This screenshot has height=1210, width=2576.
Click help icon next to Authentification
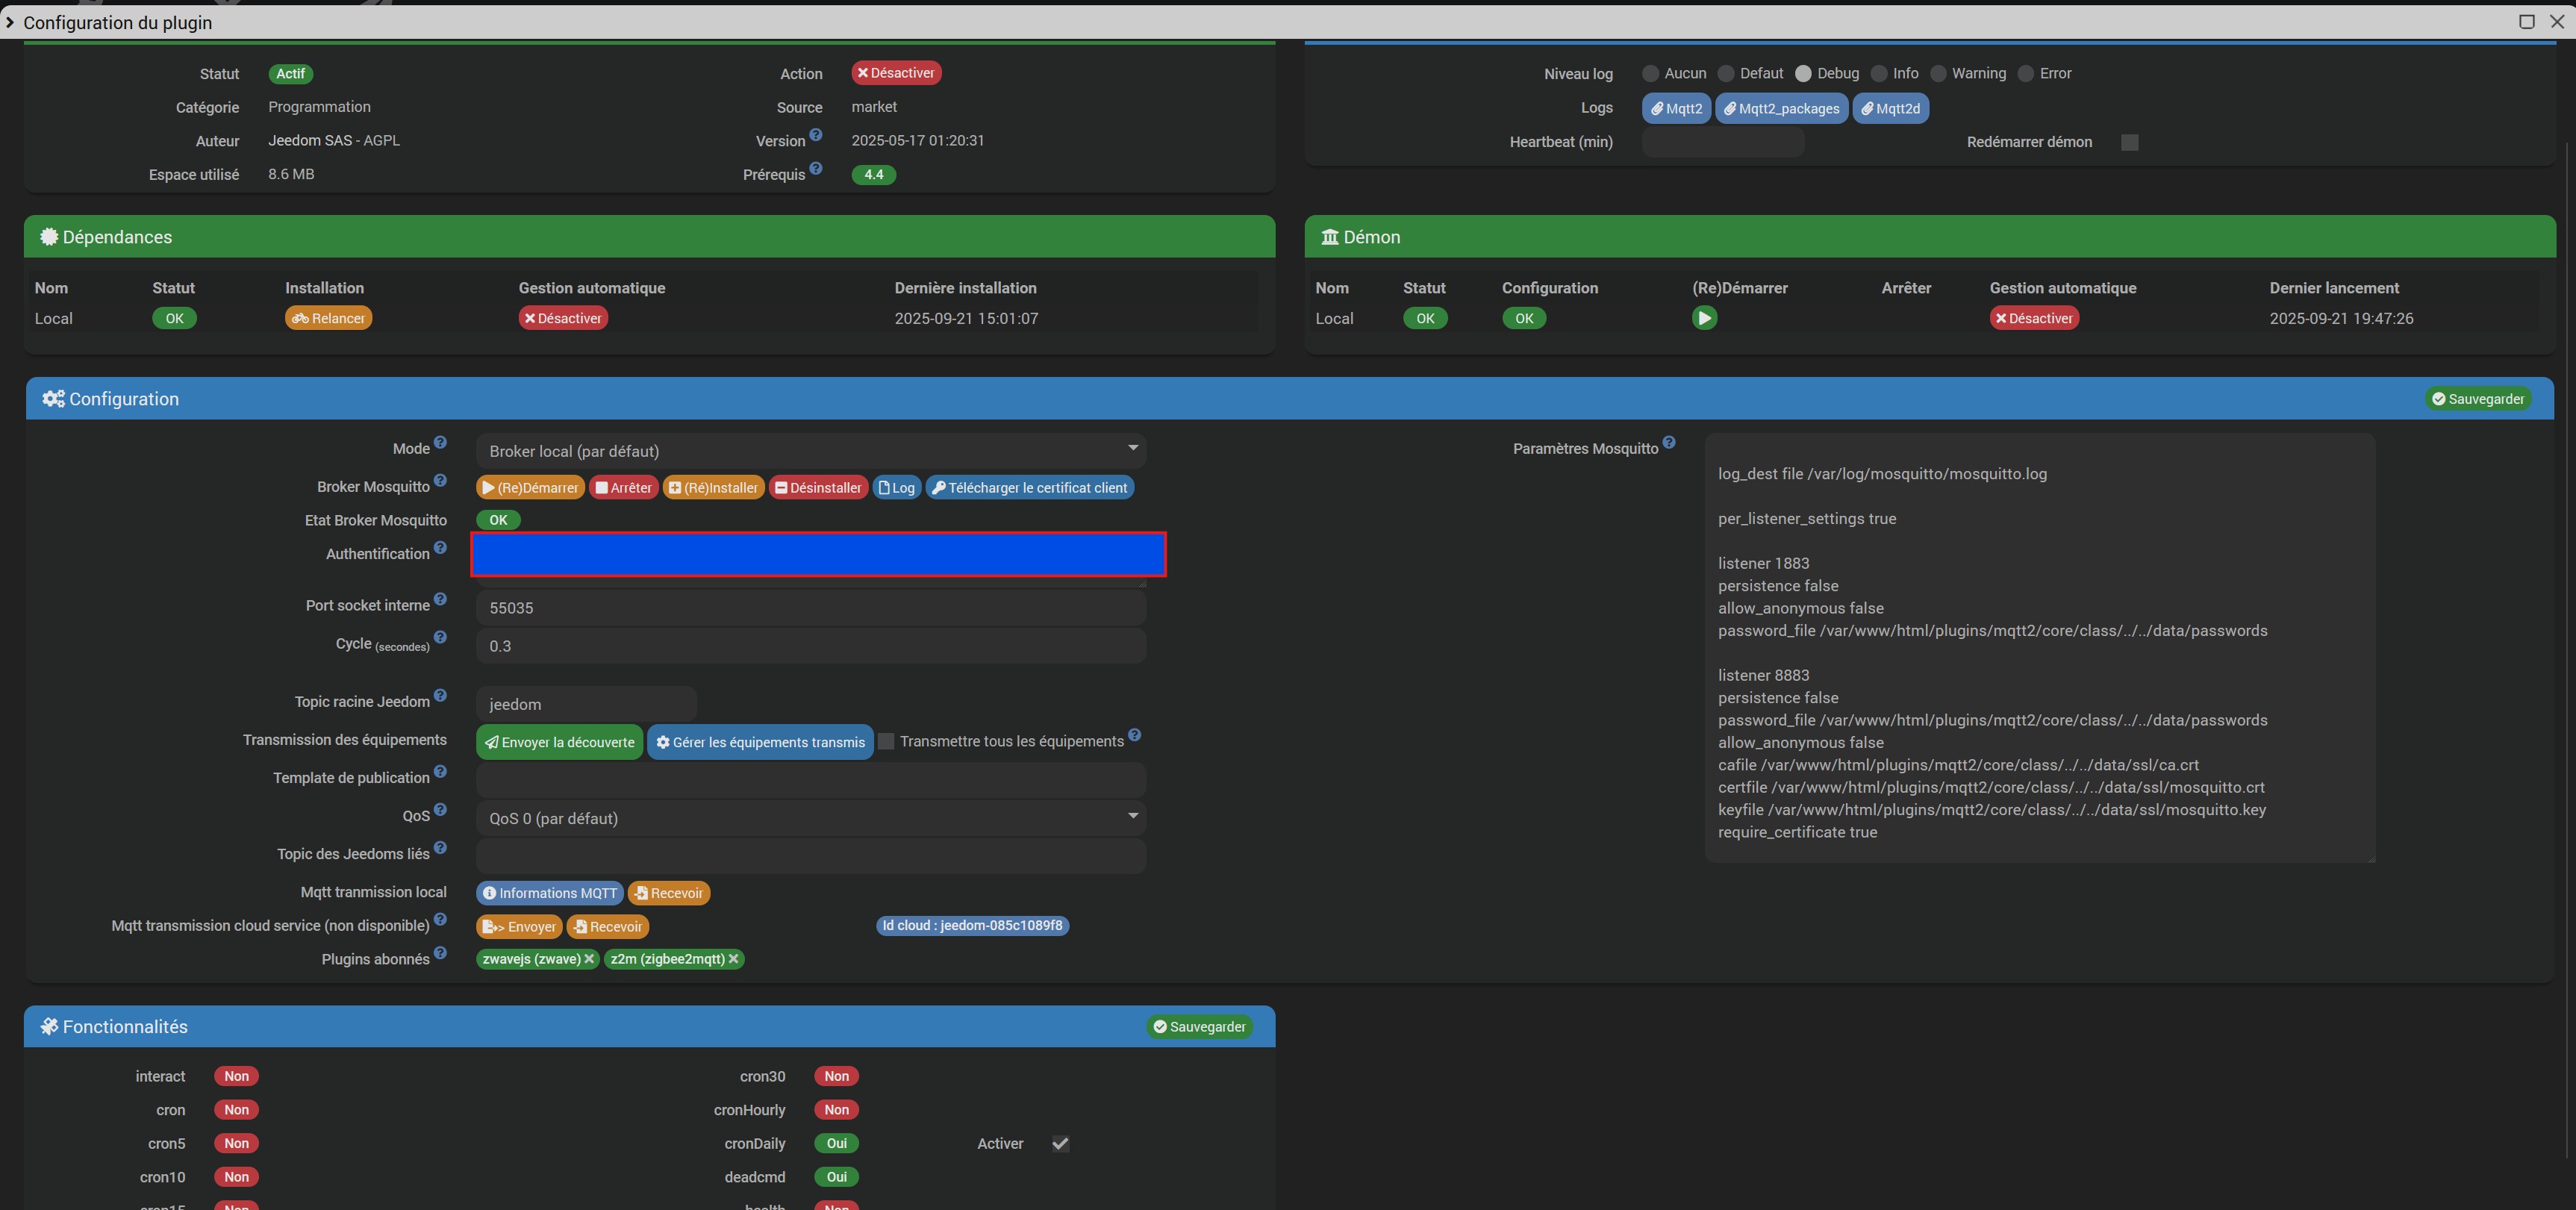440,549
